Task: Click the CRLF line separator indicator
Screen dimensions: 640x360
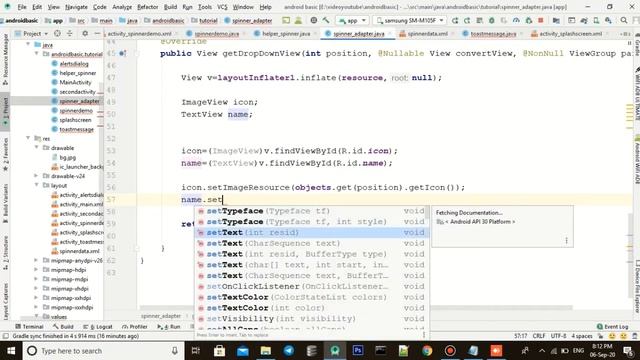Action: 539,336
